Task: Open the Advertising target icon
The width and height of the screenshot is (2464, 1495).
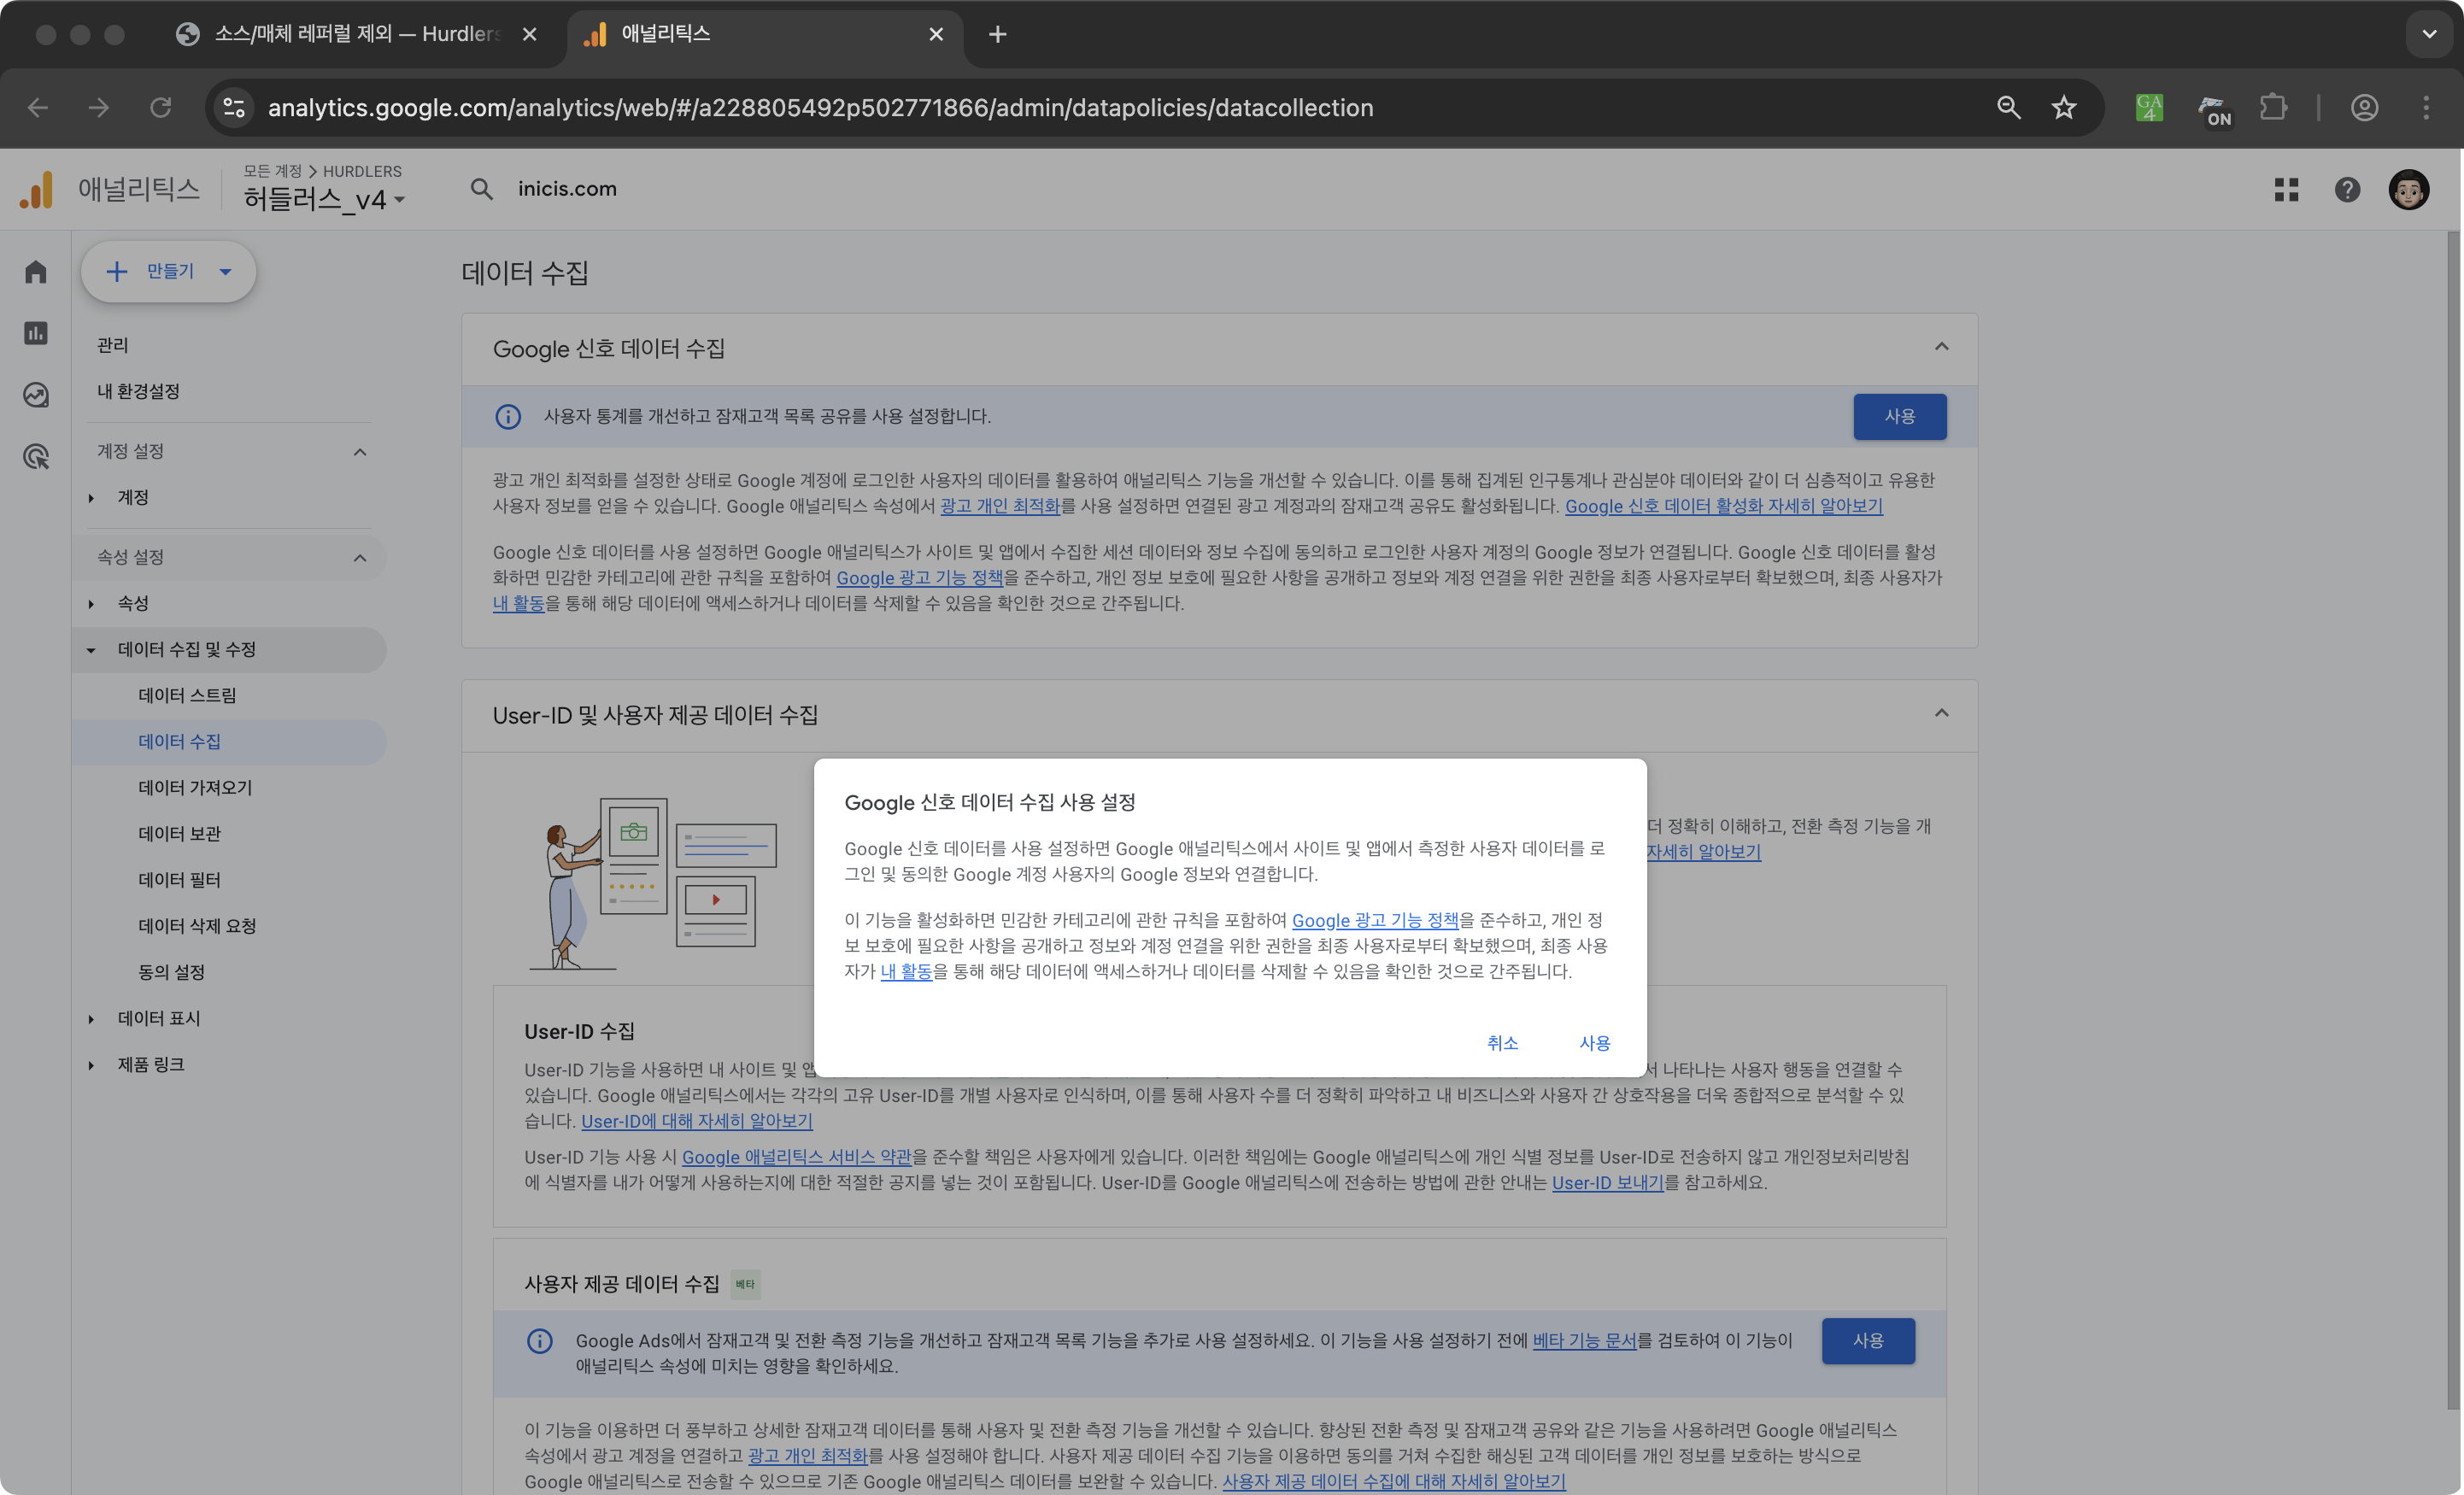Action: coord(36,457)
